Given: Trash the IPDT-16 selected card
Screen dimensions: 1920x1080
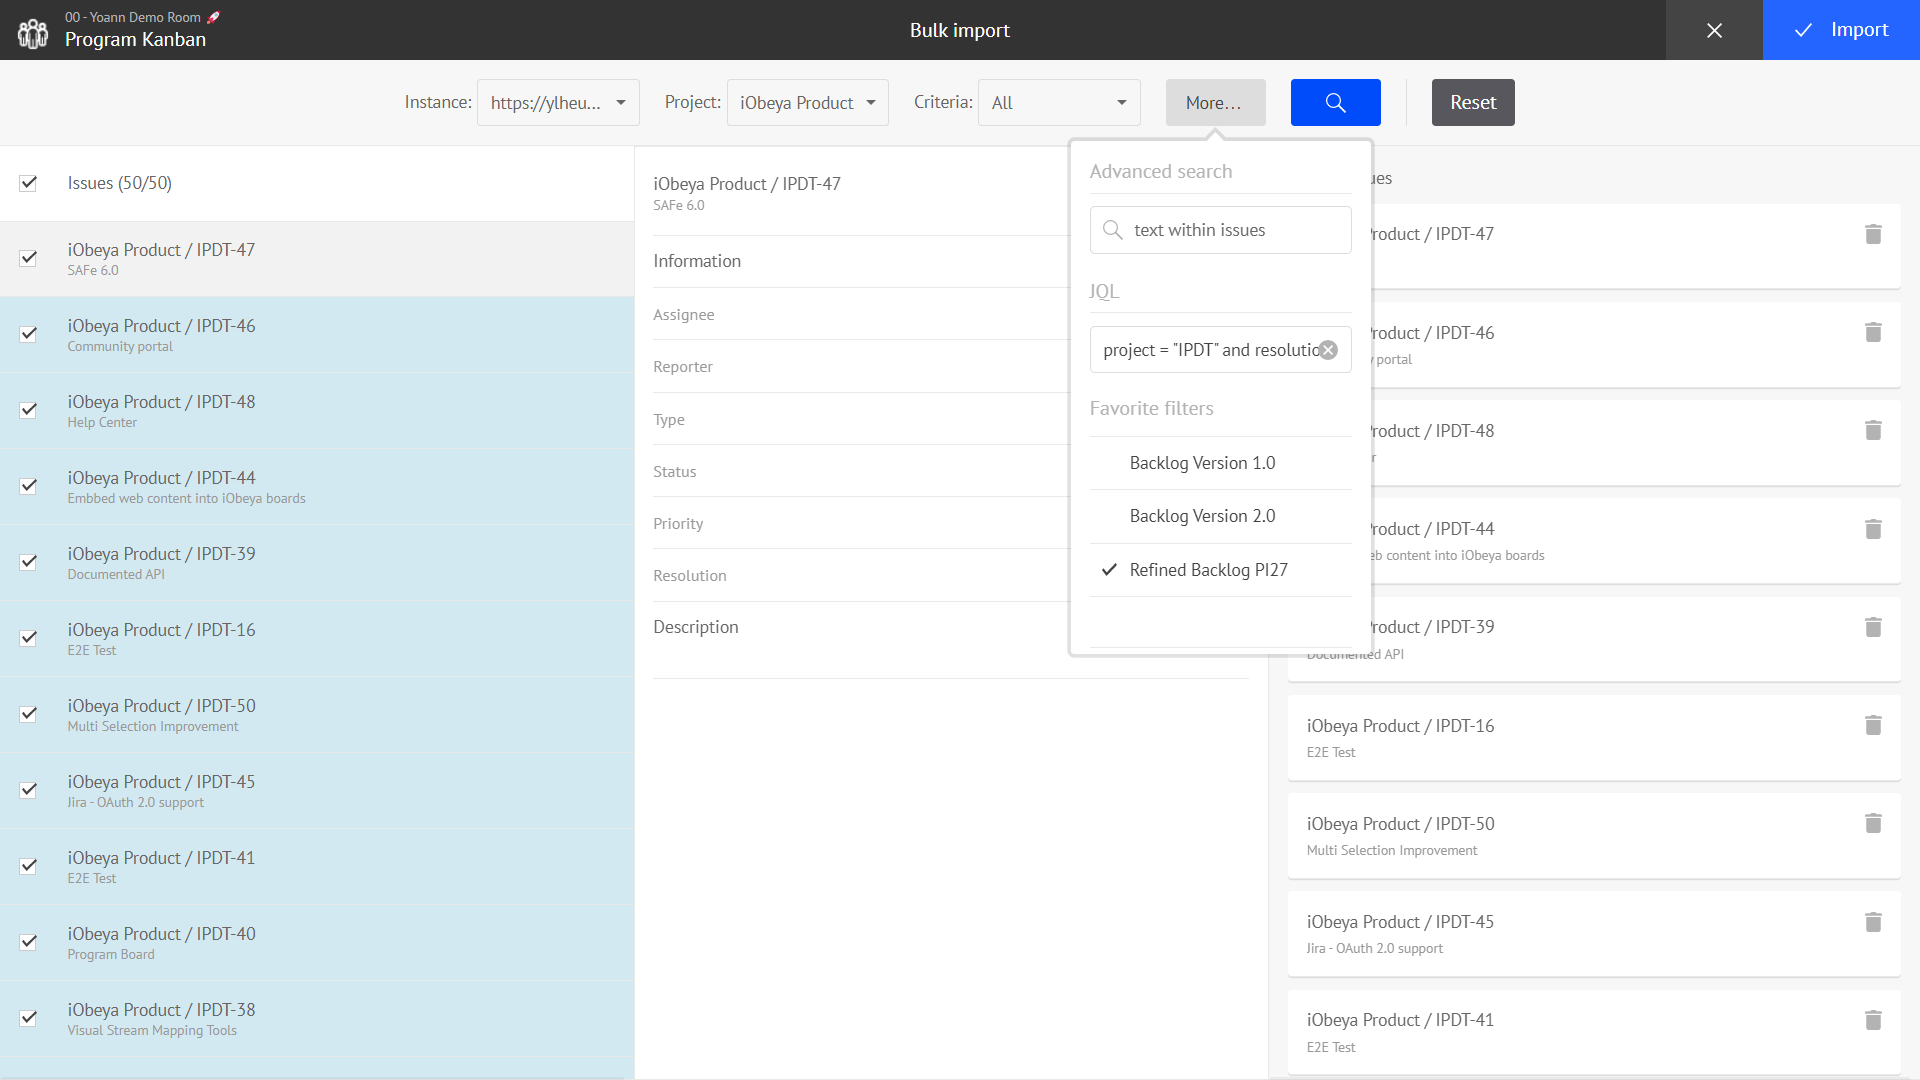Looking at the screenshot, I should (1873, 725).
